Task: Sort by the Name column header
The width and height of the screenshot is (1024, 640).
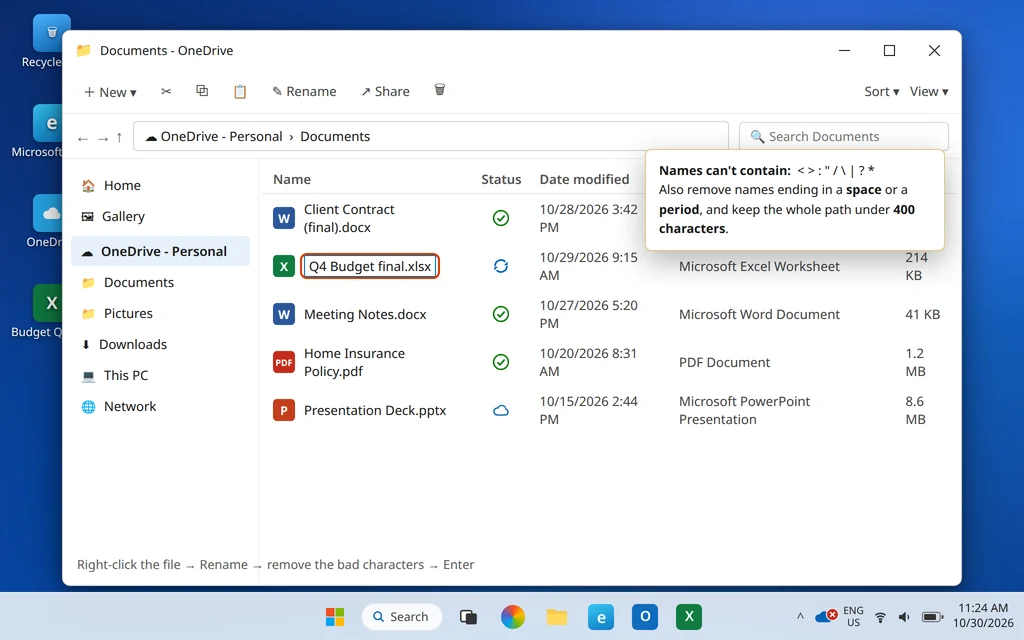Action: (x=292, y=179)
